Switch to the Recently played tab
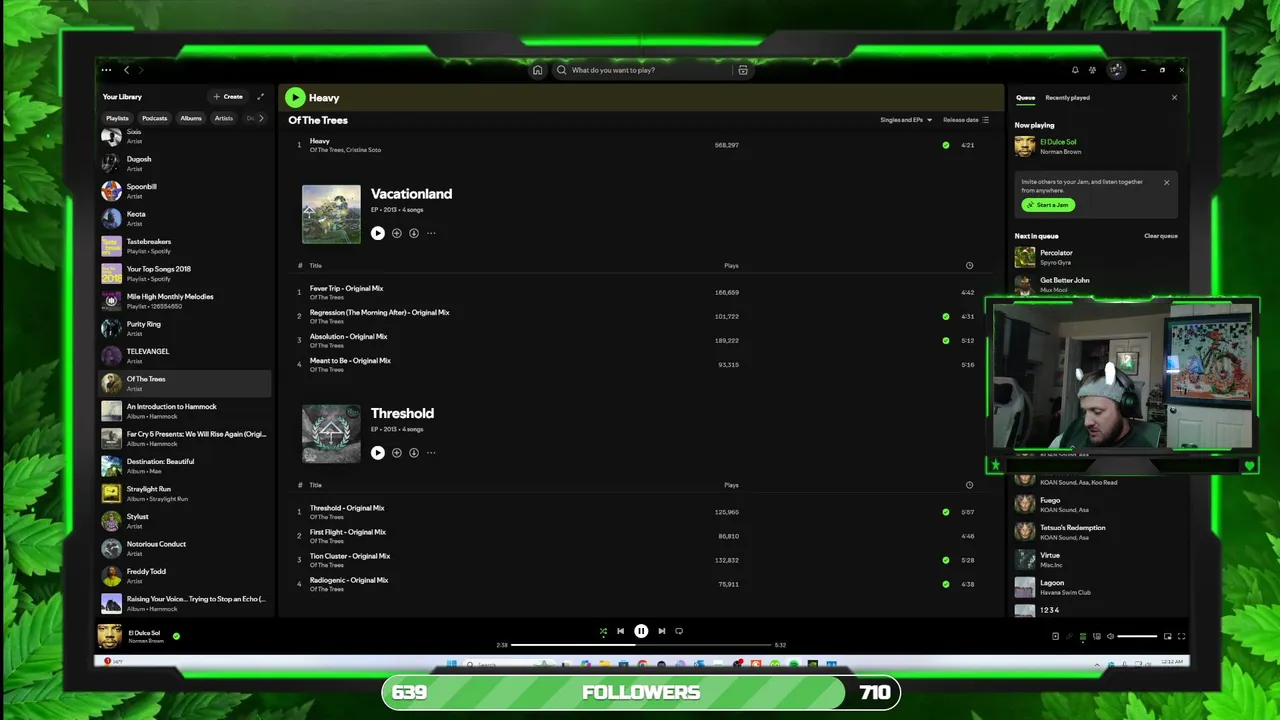This screenshot has width=1280, height=720. [1067, 98]
